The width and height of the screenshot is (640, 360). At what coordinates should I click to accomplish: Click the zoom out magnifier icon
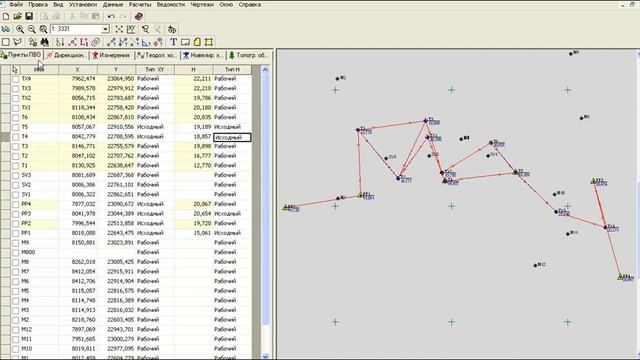tap(31, 29)
